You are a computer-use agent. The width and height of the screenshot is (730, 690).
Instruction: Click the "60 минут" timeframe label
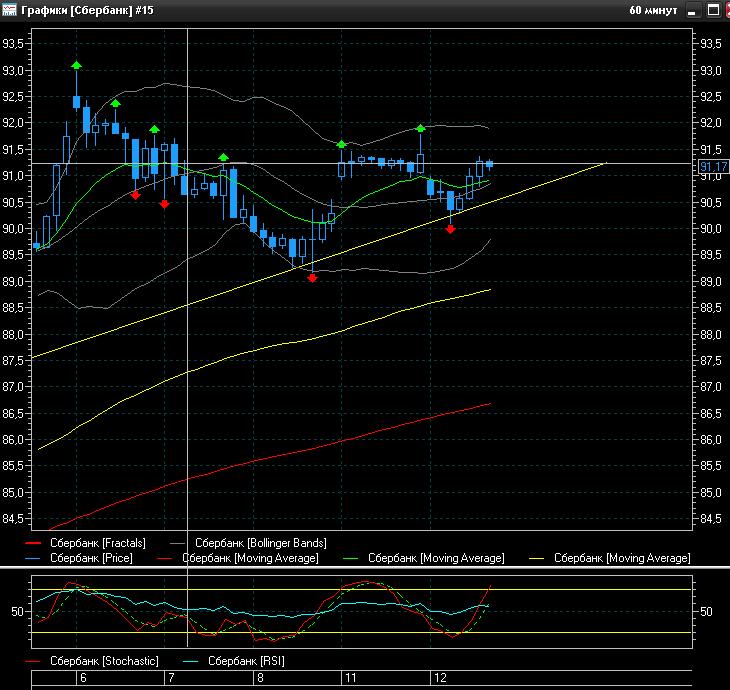click(653, 10)
